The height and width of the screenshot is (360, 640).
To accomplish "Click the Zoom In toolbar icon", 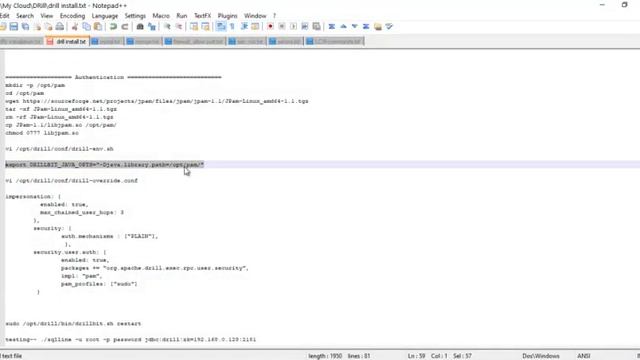I will 167,27.
